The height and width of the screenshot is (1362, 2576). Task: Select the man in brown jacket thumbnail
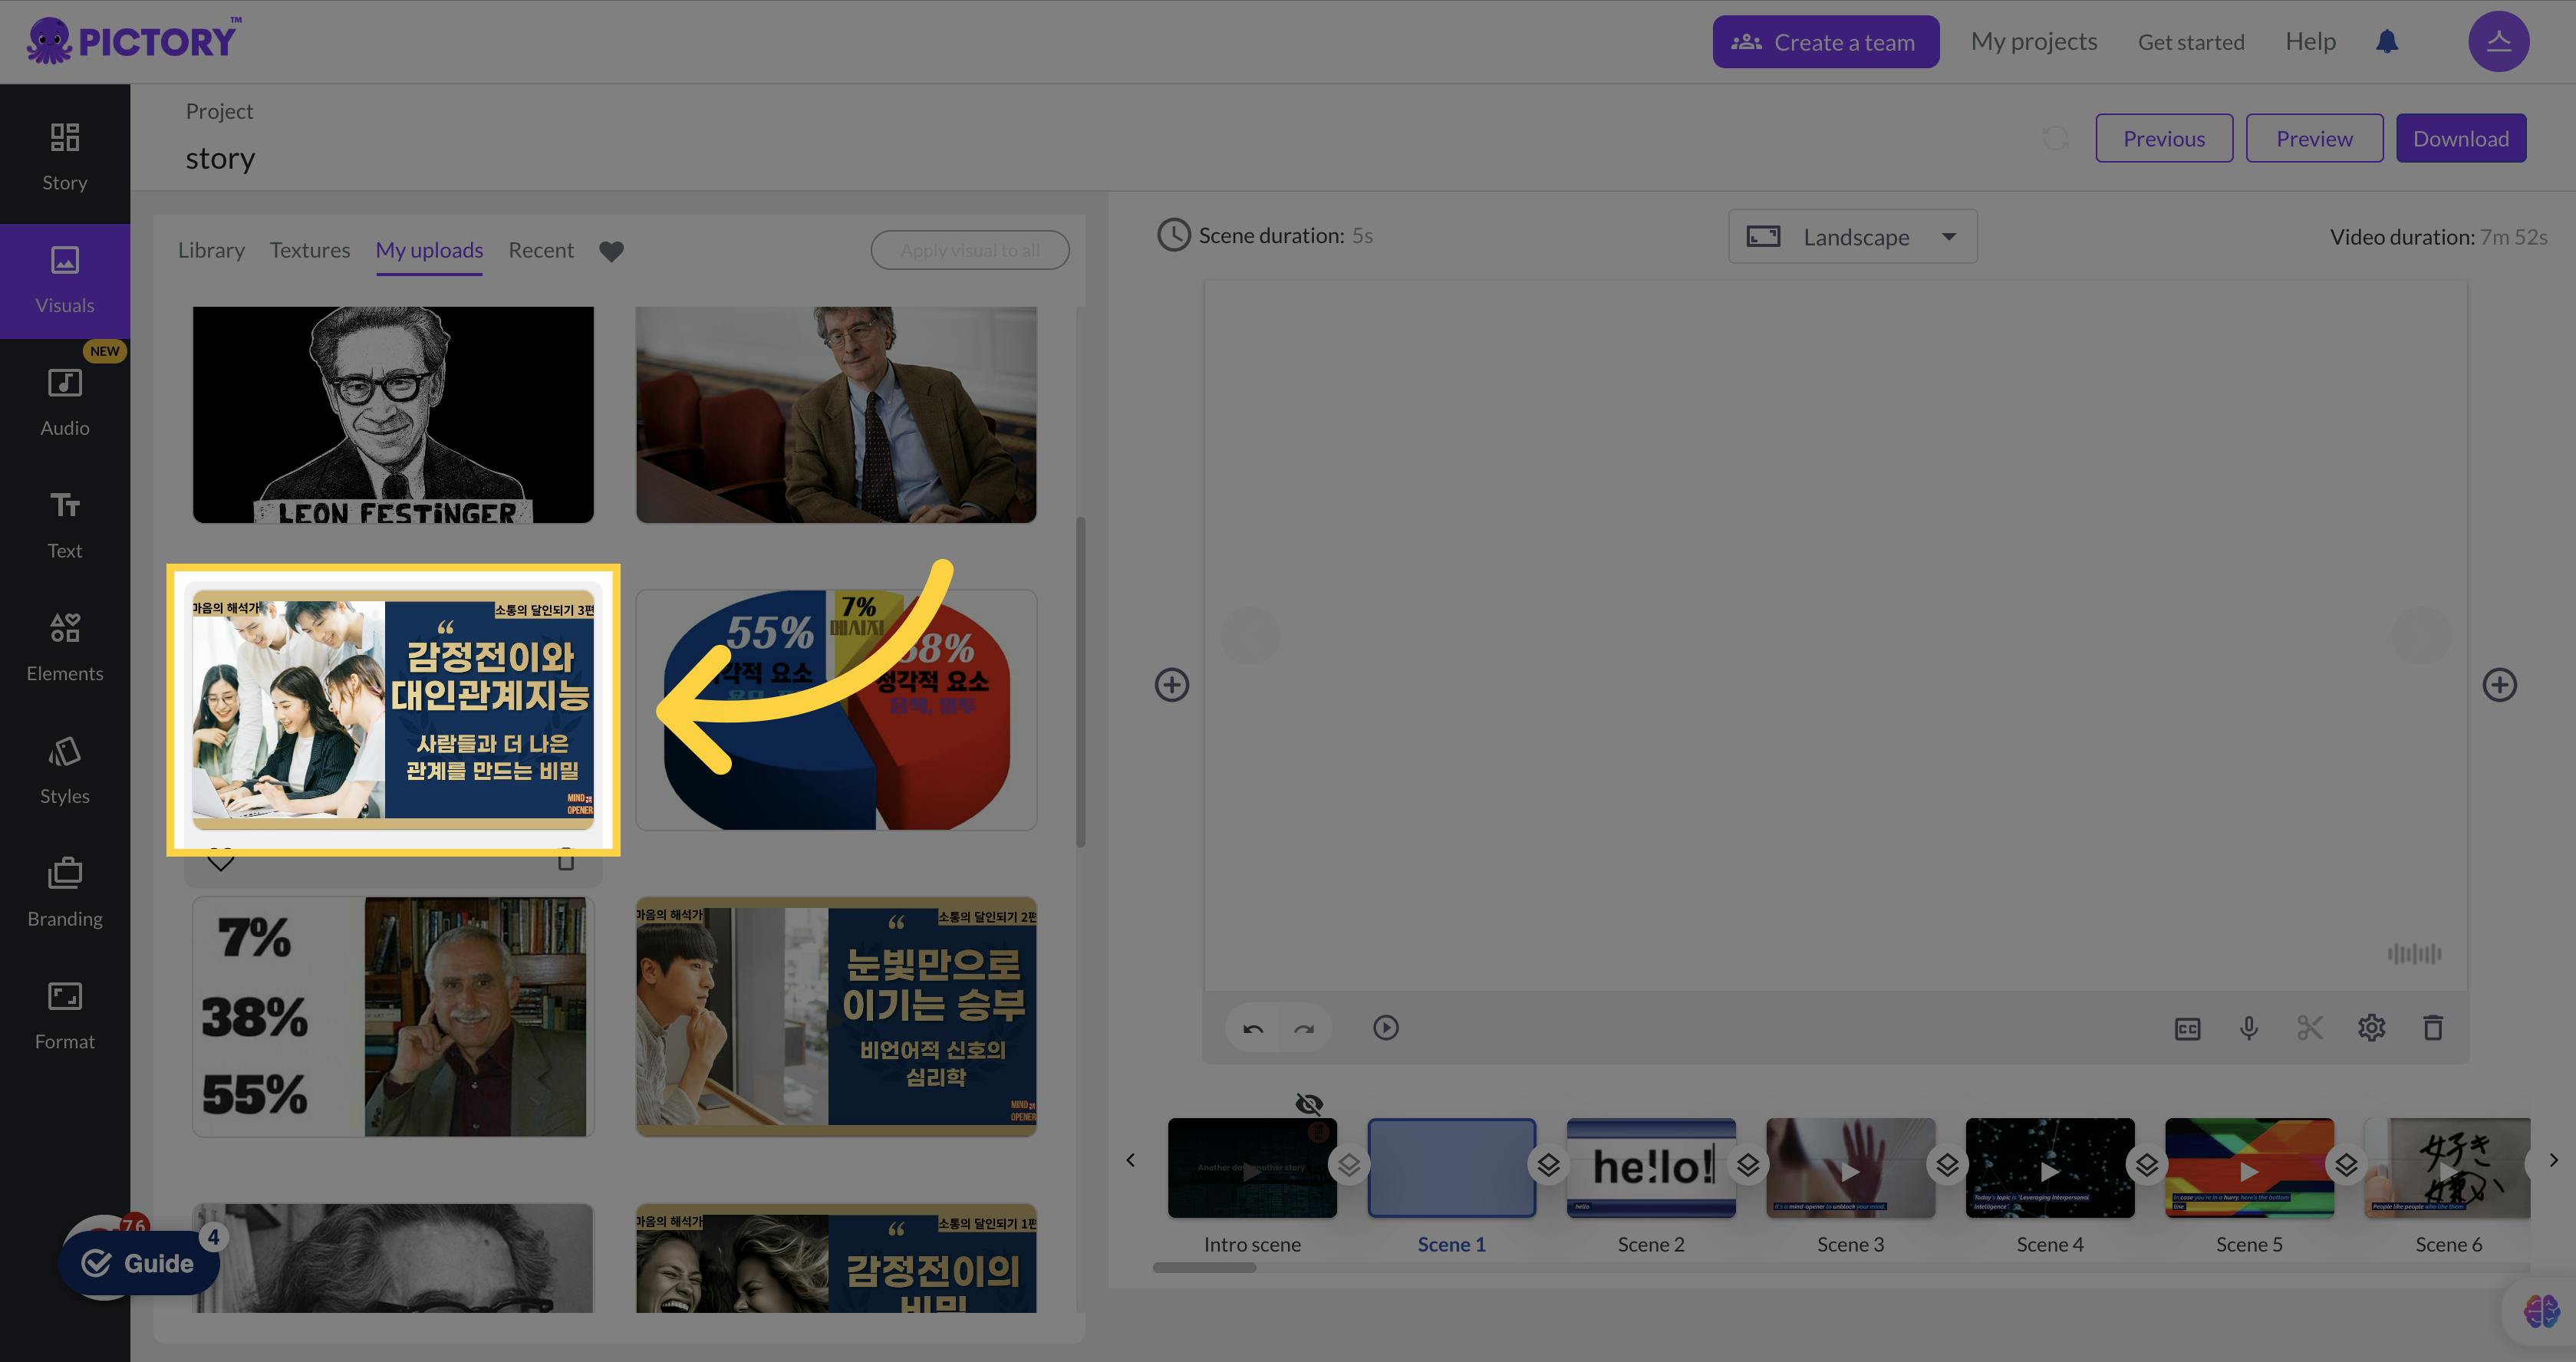[836, 414]
